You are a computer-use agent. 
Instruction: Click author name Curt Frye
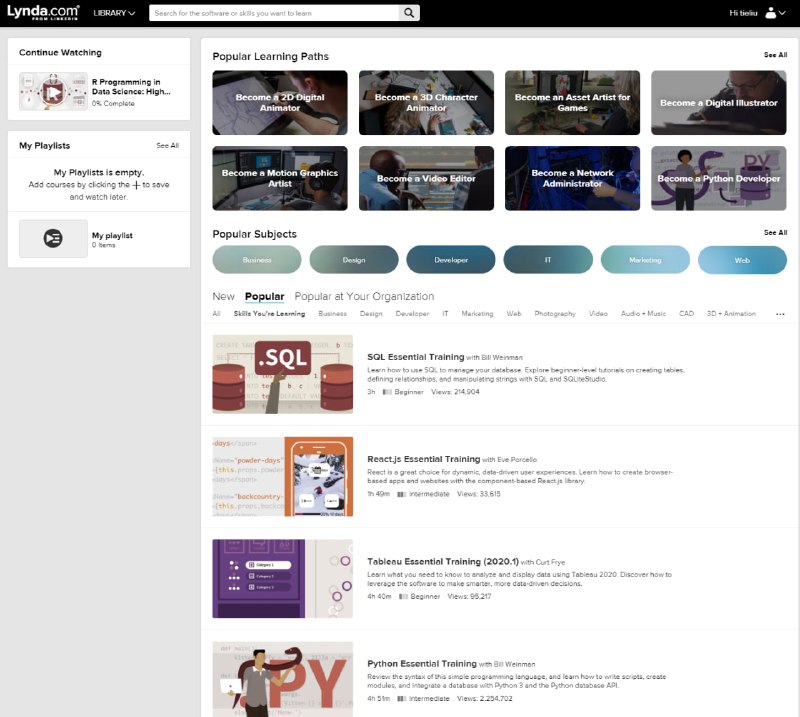coord(550,562)
